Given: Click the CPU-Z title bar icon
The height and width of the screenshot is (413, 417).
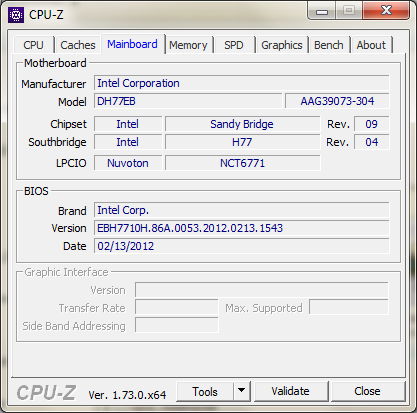Looking at the screenshot, I should tap(16, 15).
